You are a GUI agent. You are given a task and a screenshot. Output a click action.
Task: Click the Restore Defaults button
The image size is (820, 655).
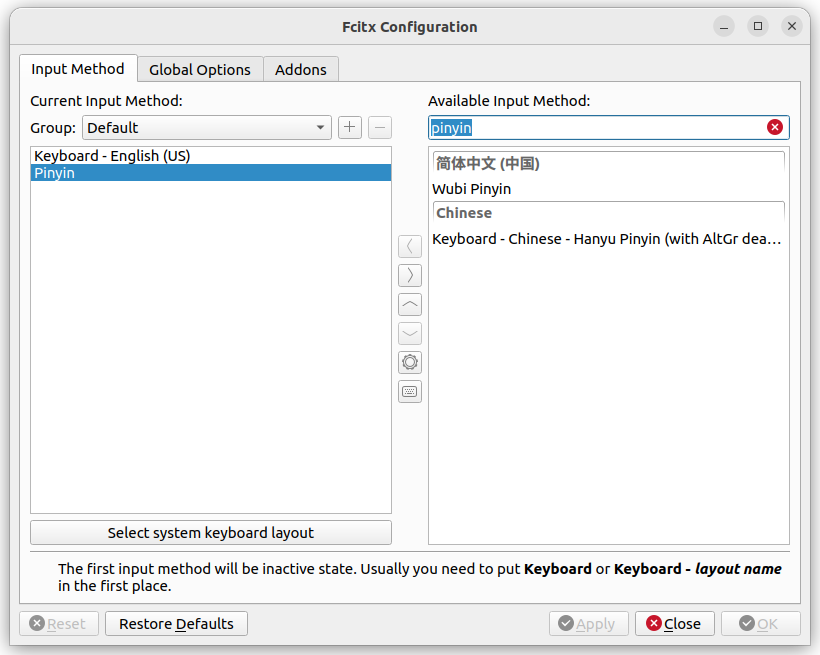point(176,624)
